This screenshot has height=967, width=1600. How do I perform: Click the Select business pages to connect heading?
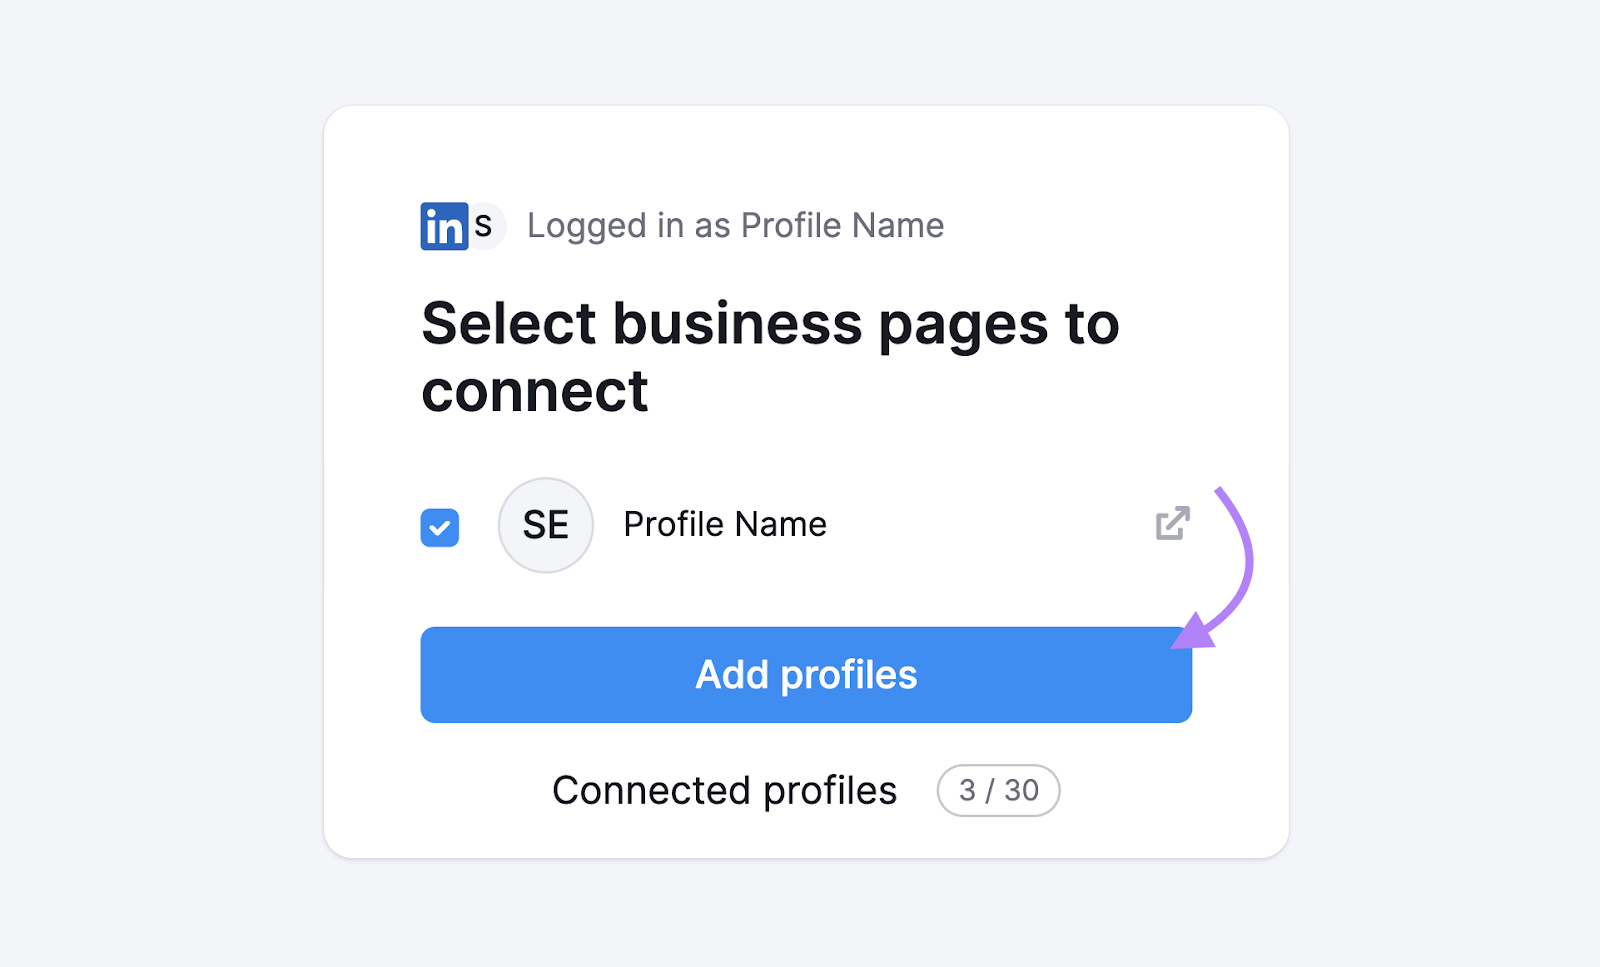[770, 355]
